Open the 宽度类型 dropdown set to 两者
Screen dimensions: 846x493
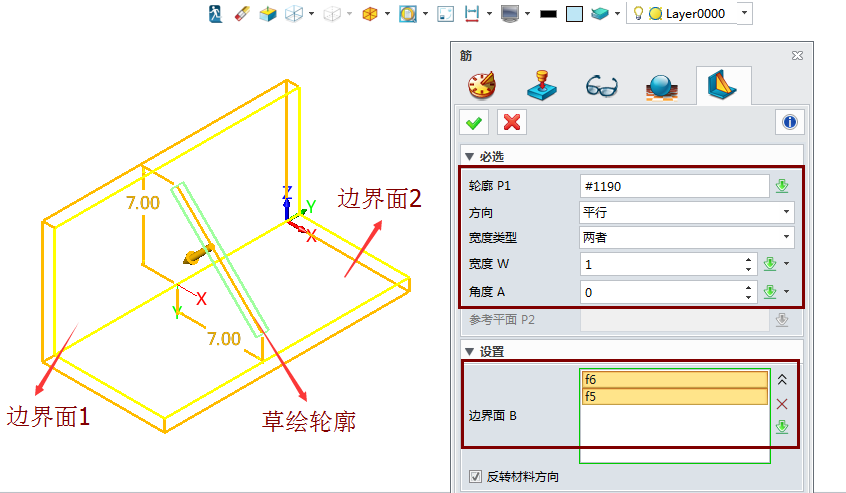click(686, 238)
